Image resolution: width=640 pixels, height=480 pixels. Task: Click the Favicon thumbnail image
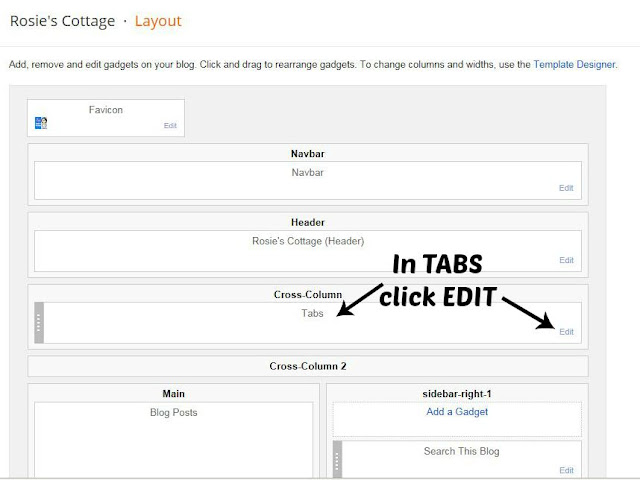(41, 123)
